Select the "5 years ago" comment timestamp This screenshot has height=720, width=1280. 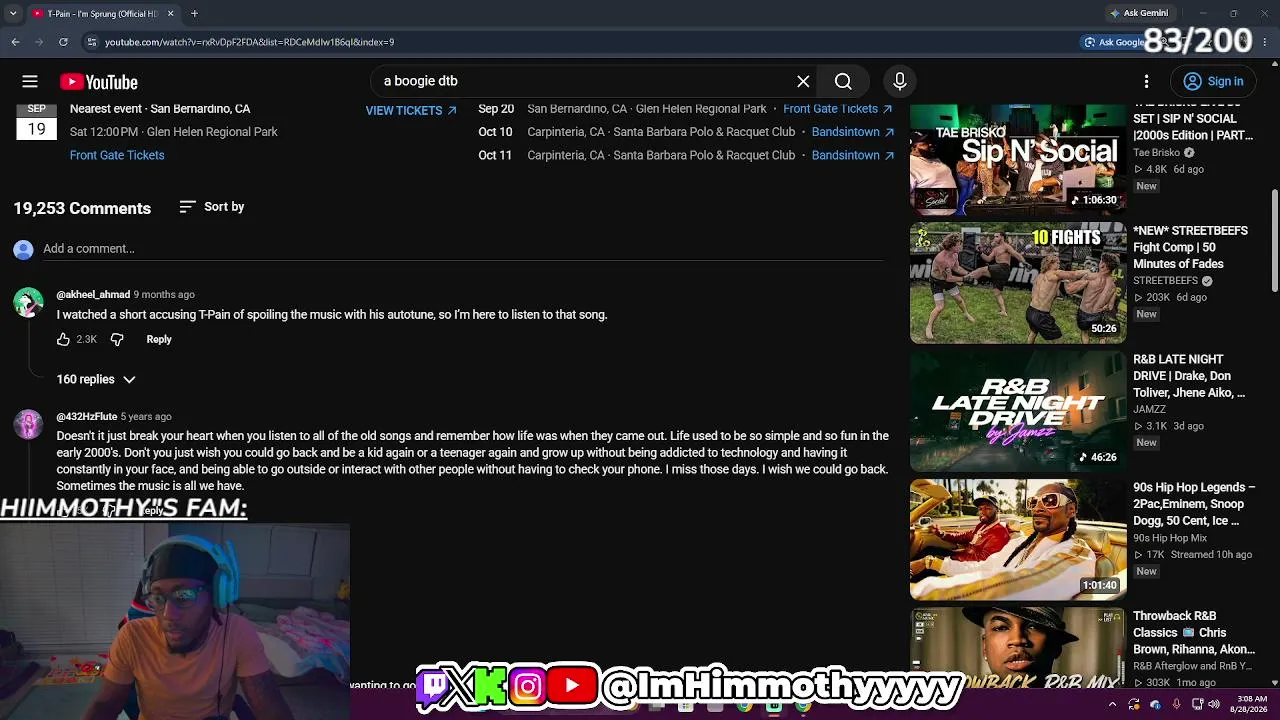tap(146, 416)
